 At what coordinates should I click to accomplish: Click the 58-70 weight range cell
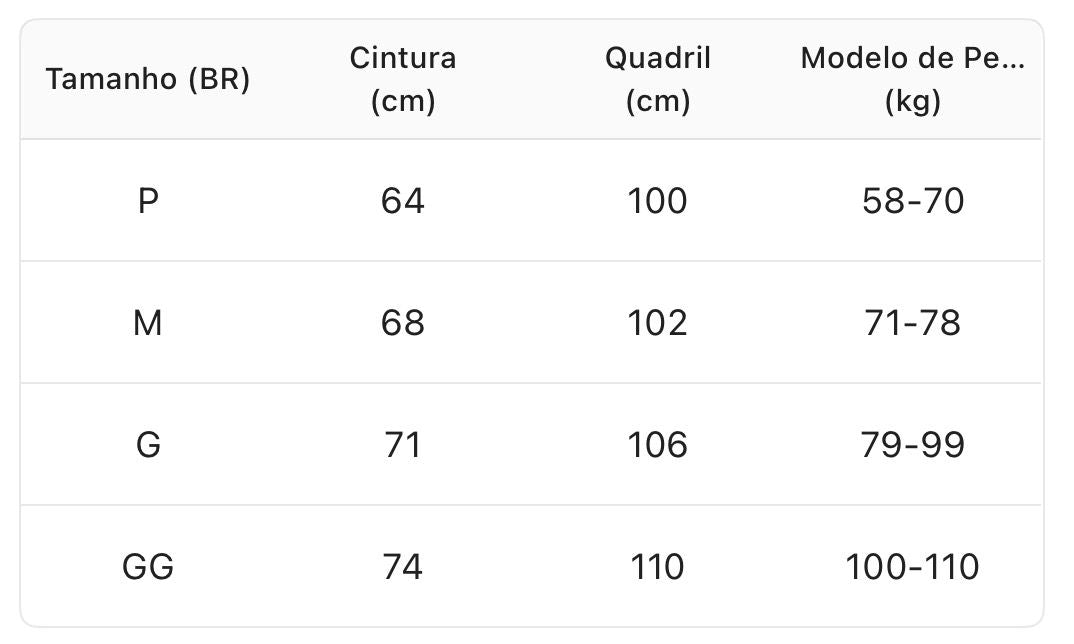(x=913, y=201)
